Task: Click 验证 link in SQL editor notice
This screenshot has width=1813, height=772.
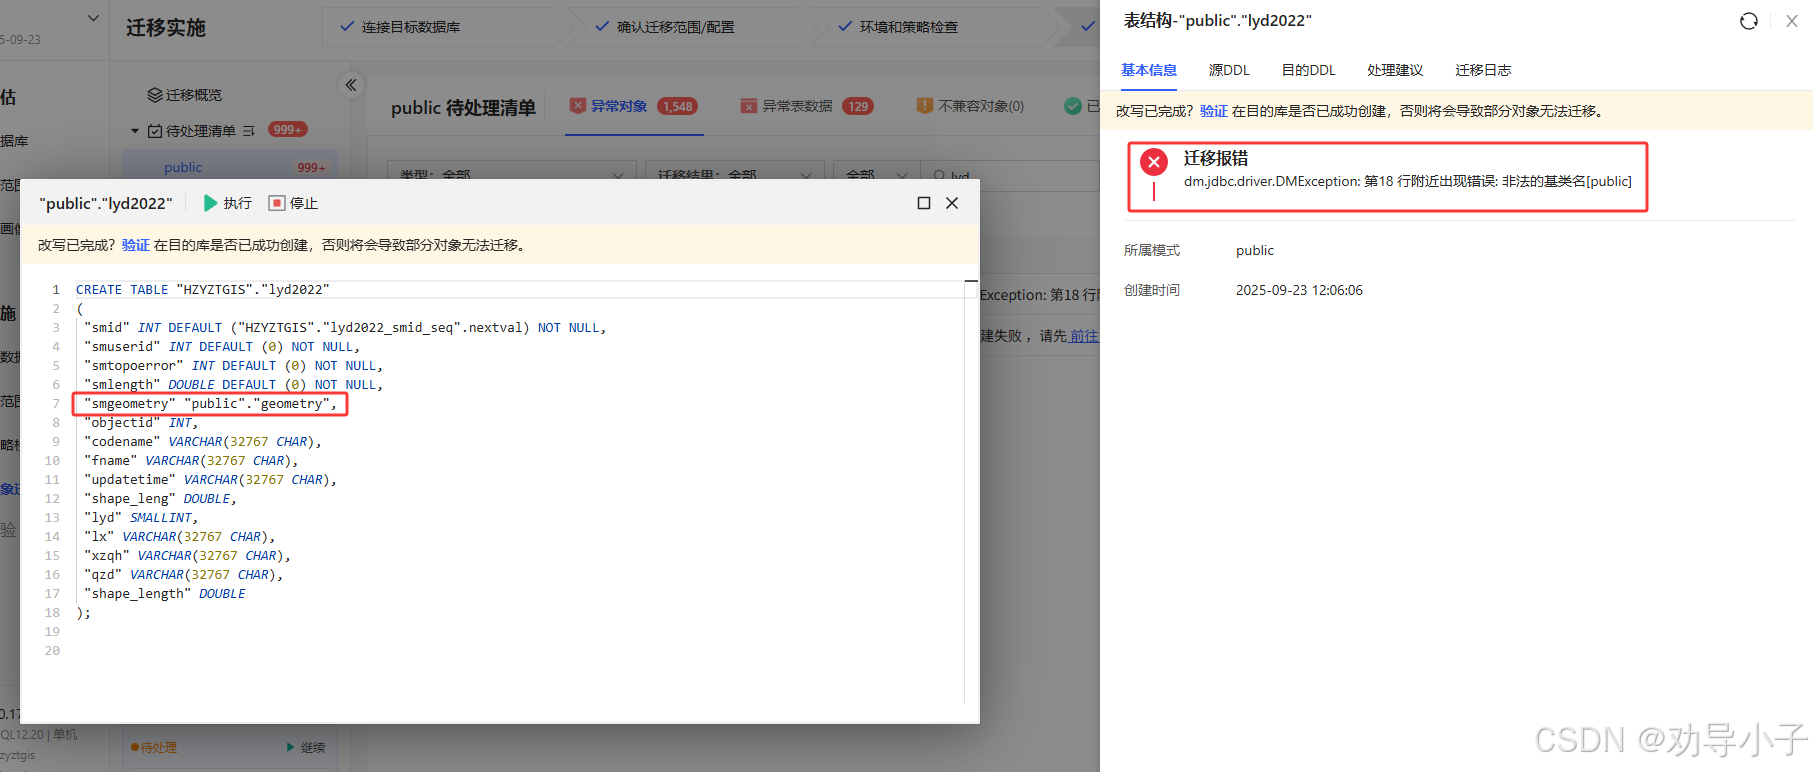Action: tap(135, 245)
